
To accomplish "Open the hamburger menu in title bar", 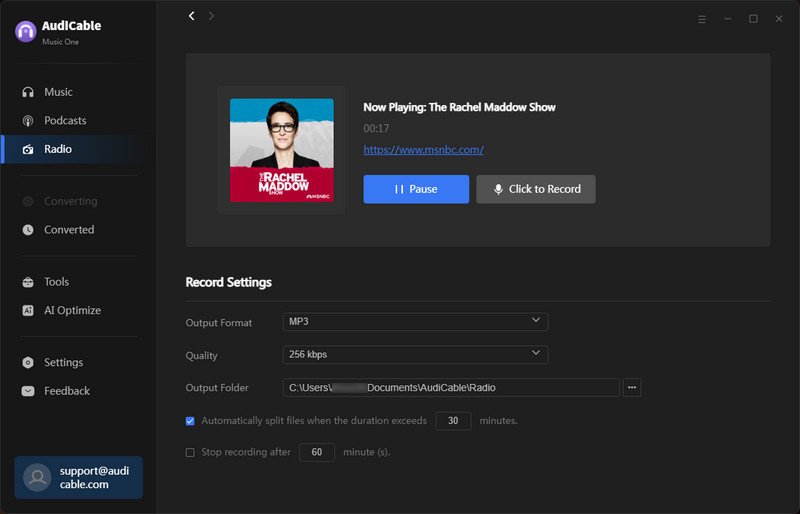I will (x=702, y=19).
